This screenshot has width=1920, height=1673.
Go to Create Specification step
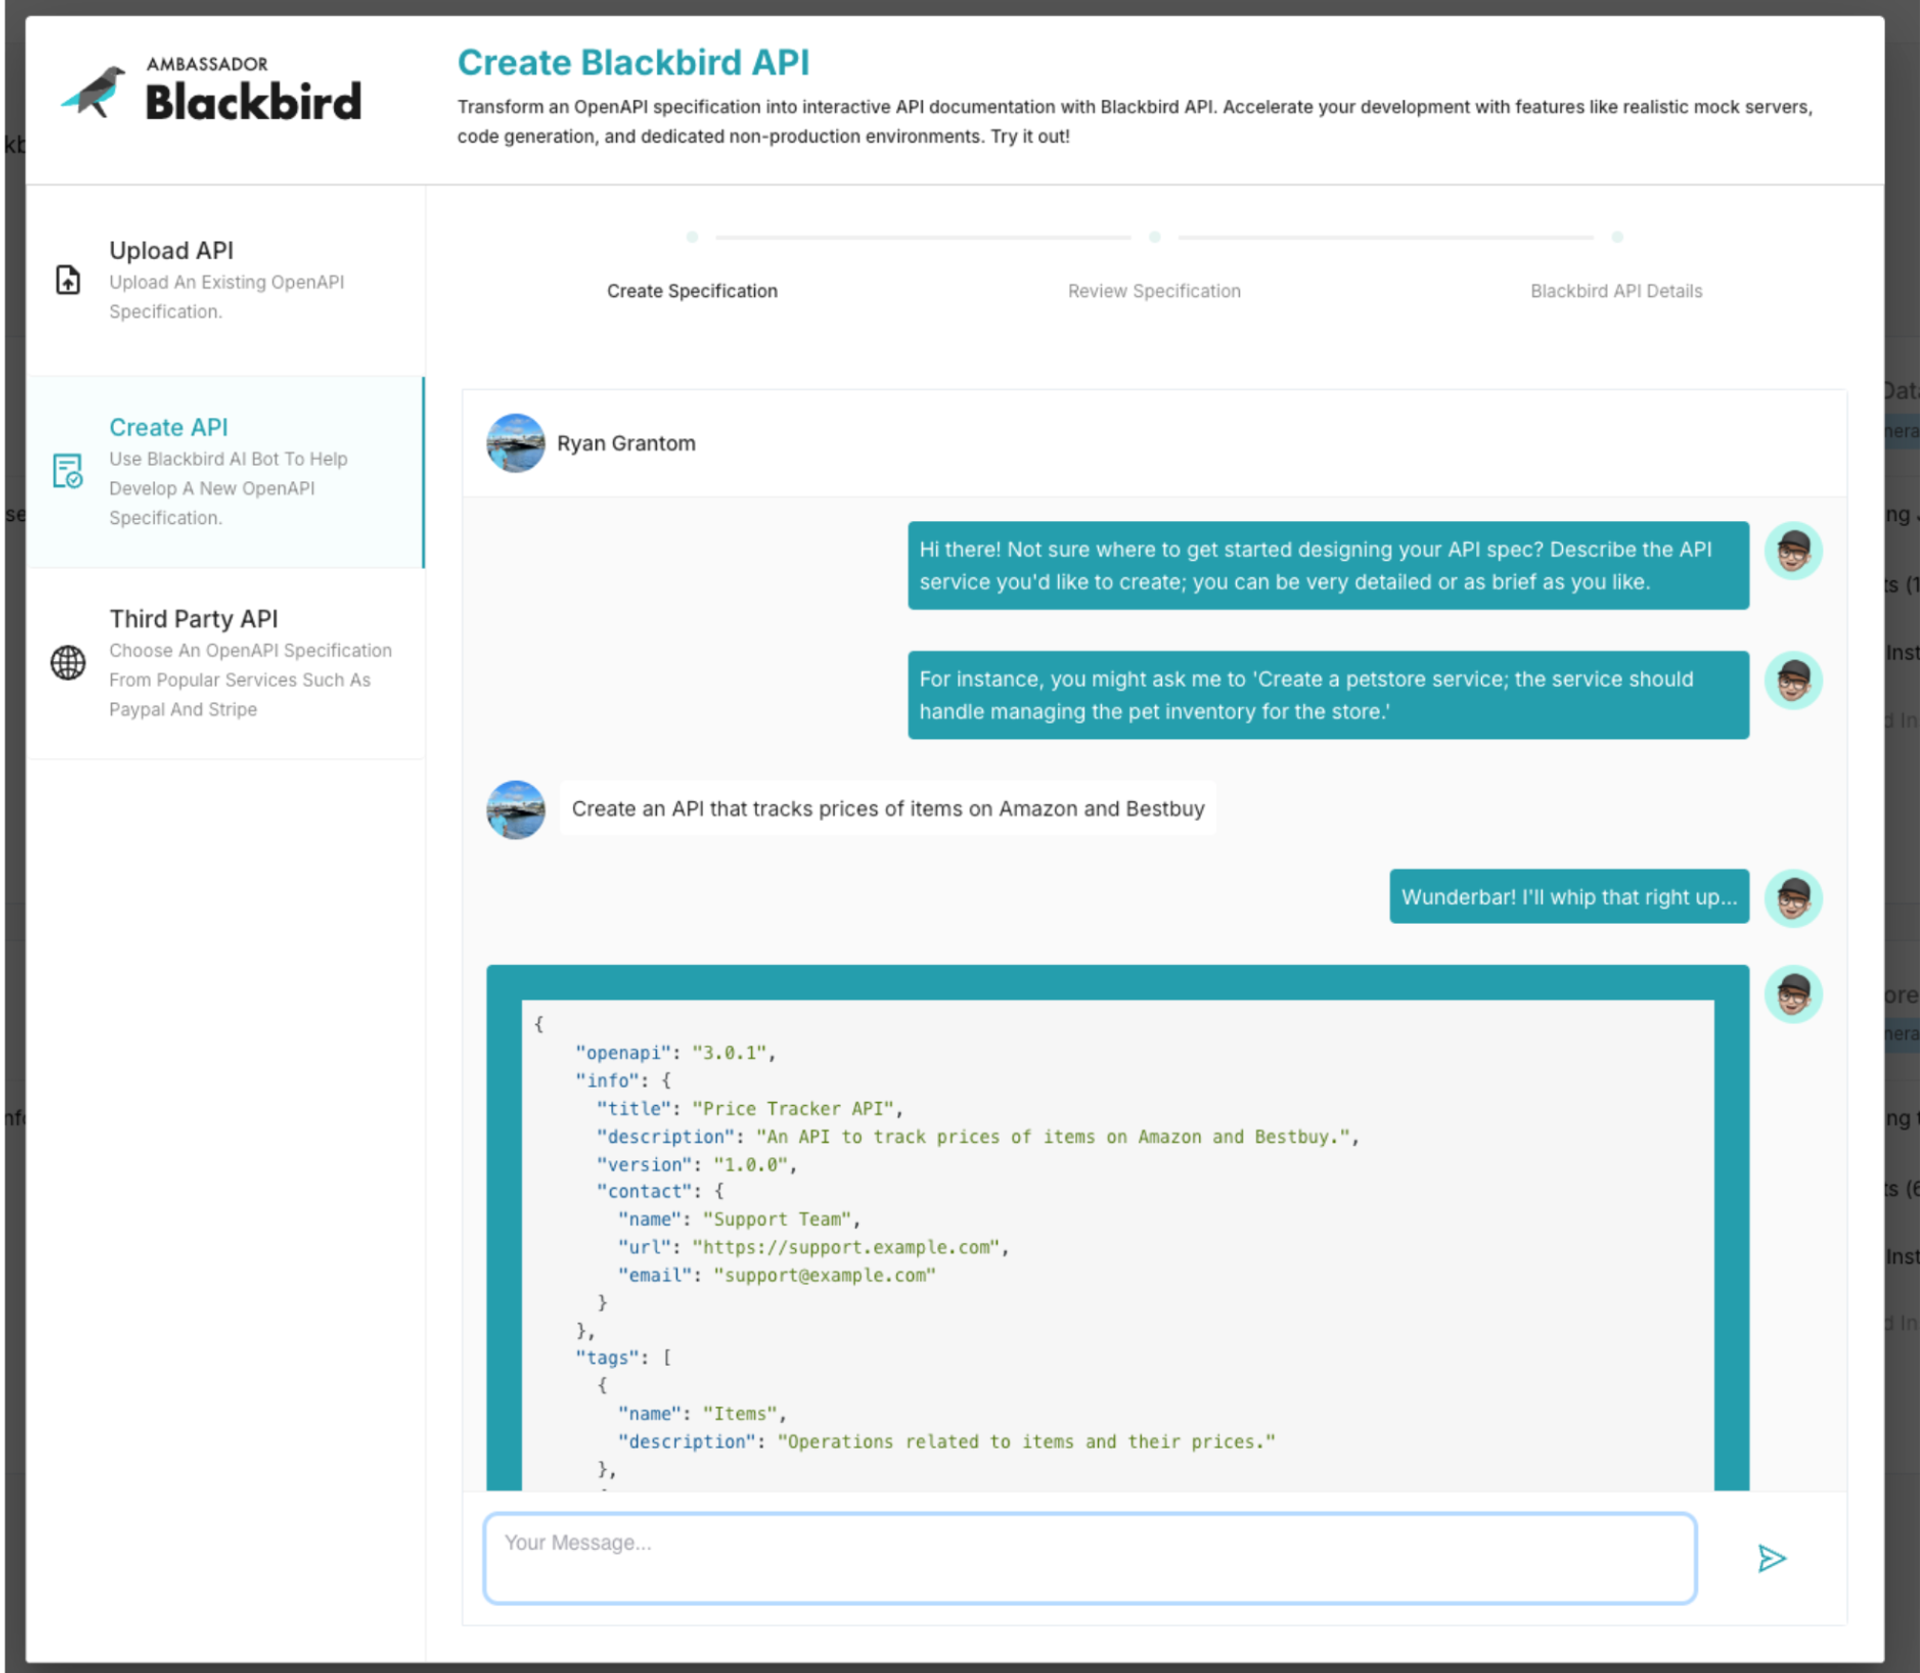[x=692, y=291]
